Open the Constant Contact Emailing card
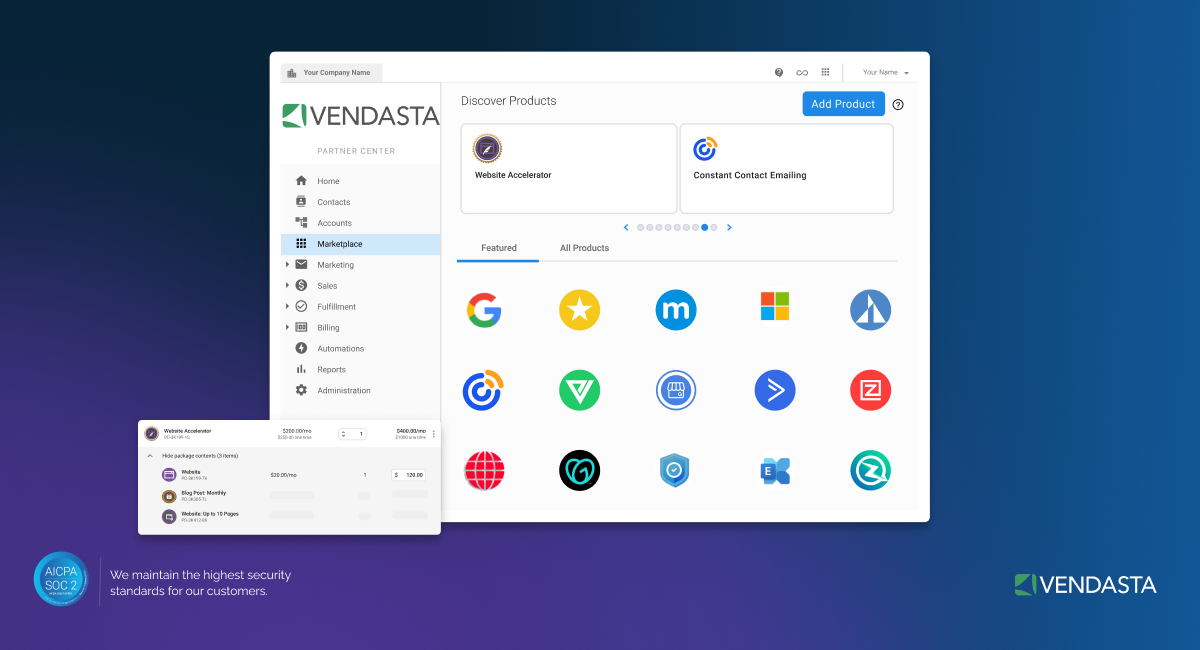This screenshot has height=650, width=1200. point(787,168)
